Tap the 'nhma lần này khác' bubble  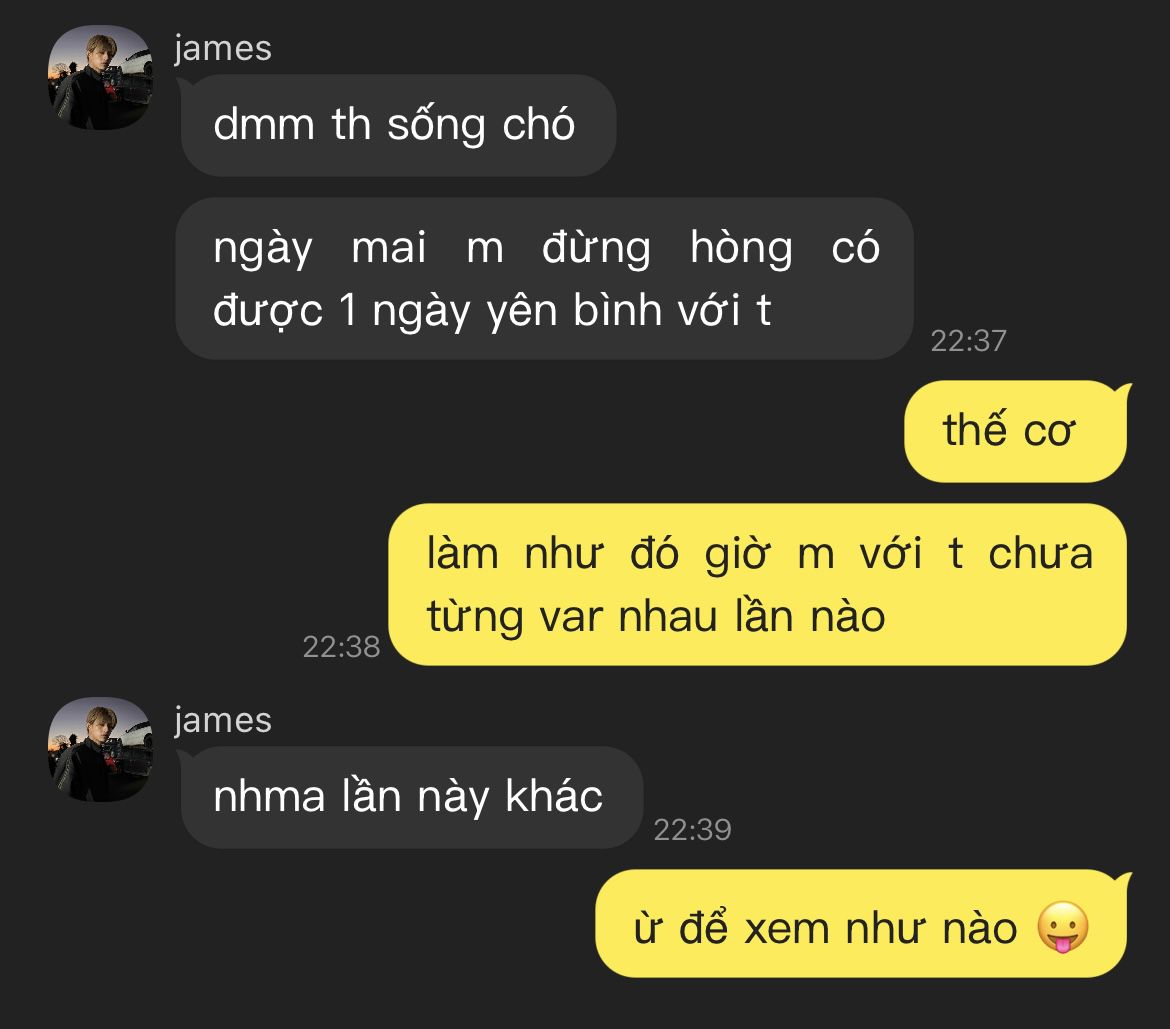[411, 796]
